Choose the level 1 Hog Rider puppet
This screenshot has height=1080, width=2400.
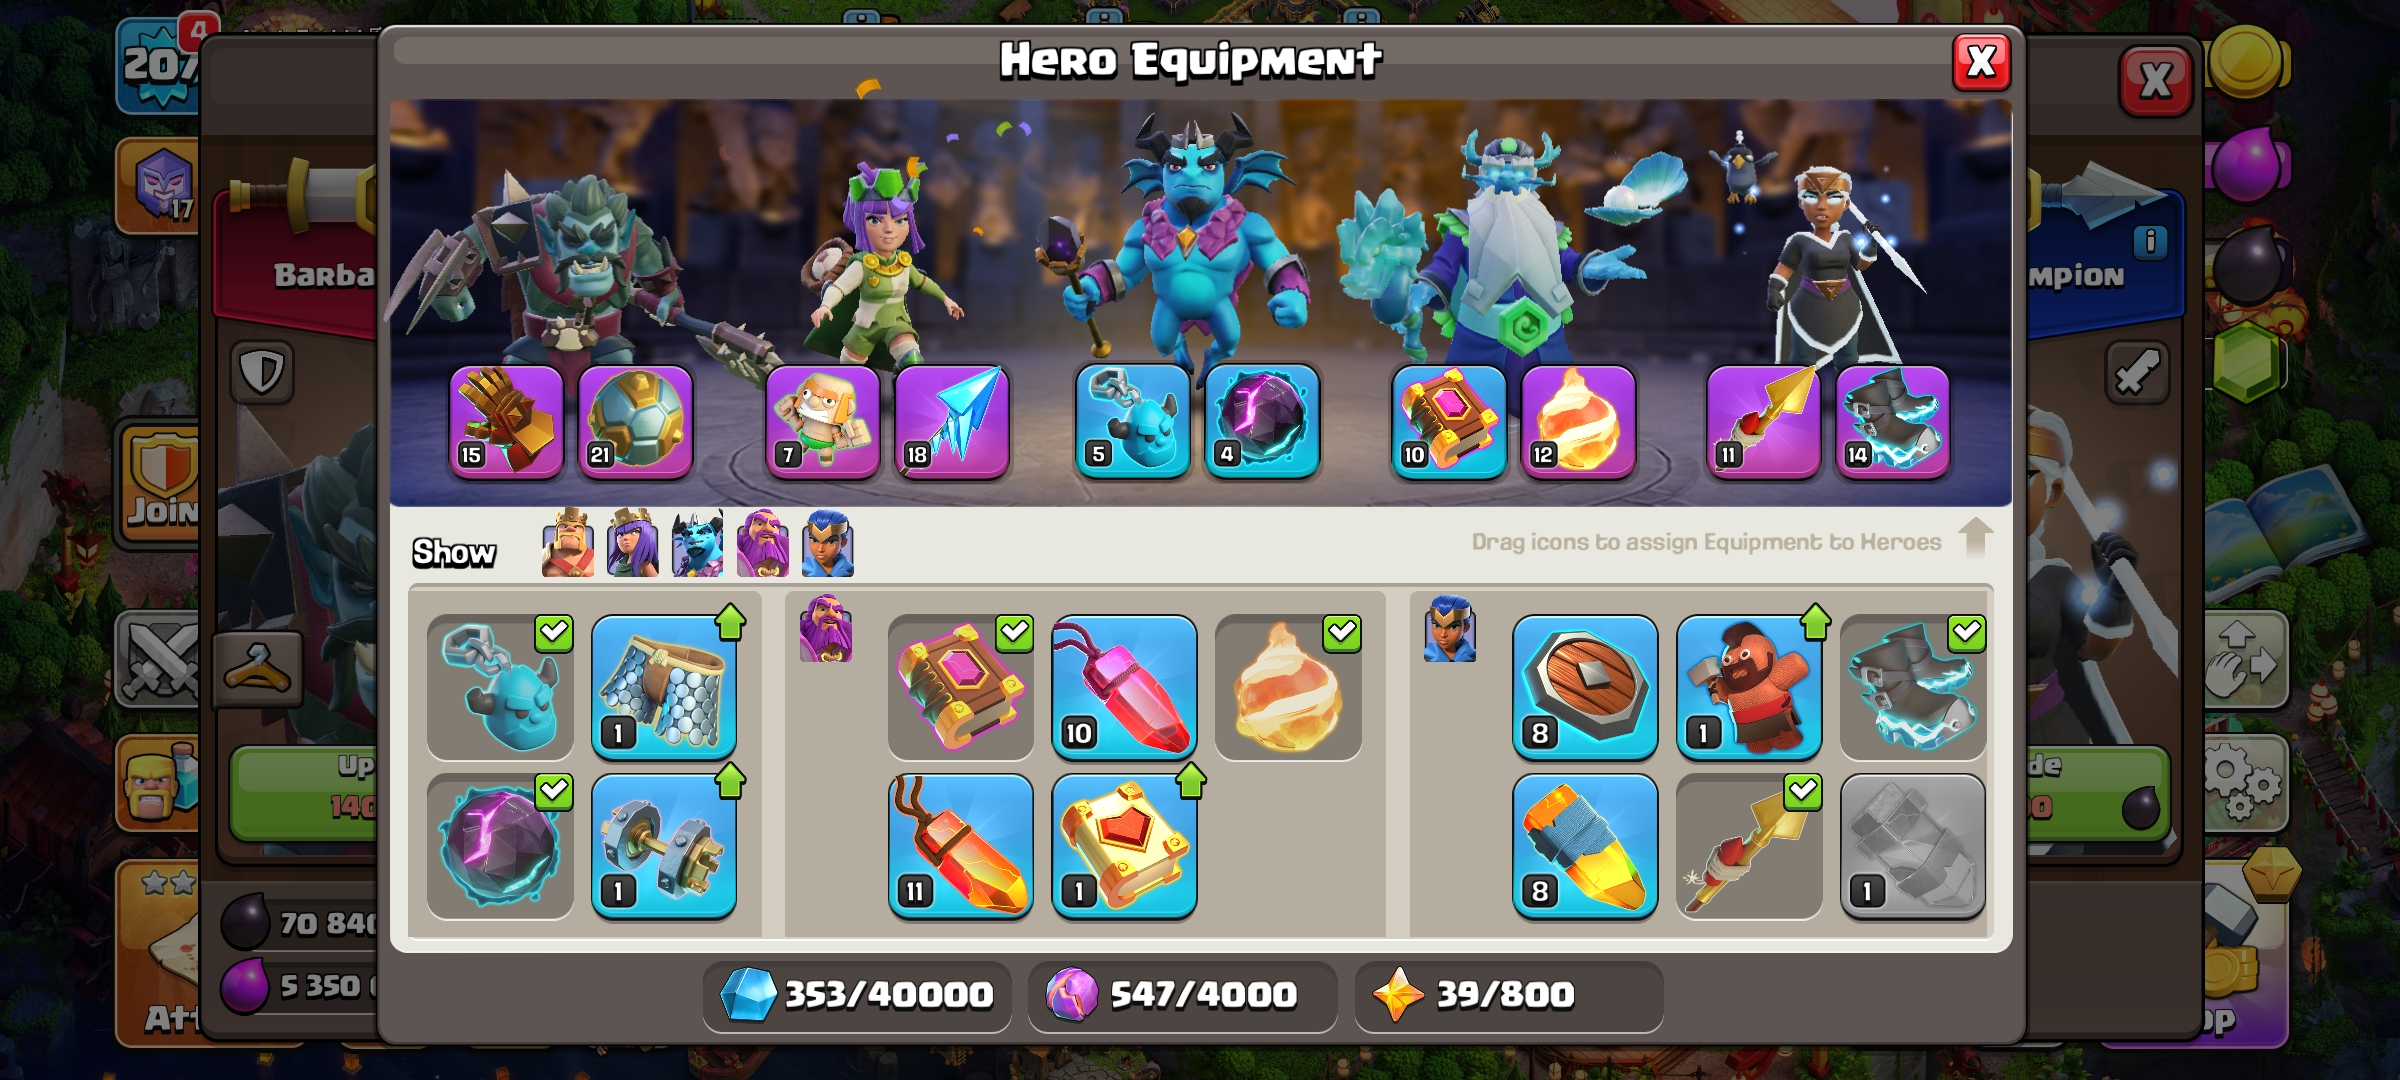(1749, 688)
